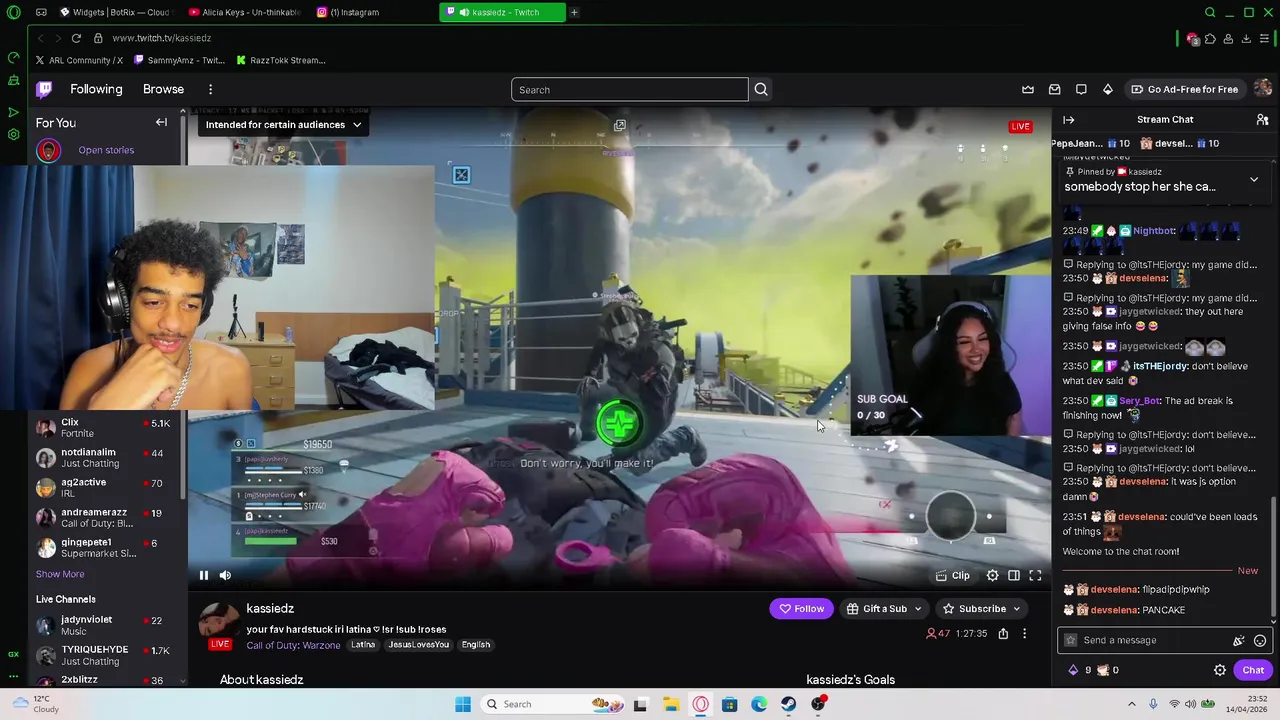Share the kassiedz stream
Viewport: 1280px width, 720px height.
click(1003, 633)
